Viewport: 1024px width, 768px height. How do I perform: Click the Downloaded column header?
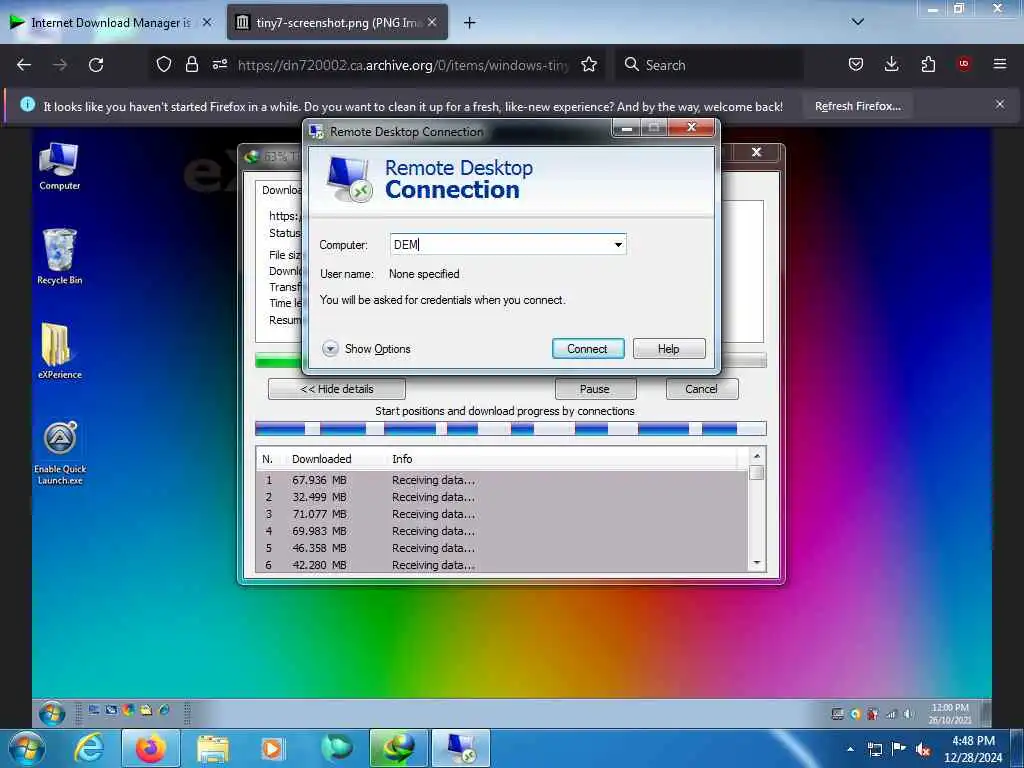[x=321, y=459]
